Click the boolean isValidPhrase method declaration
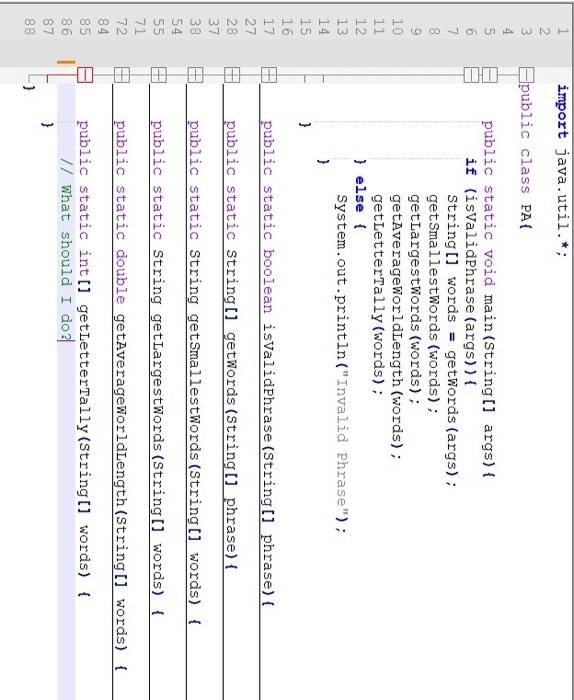 (x=268, y=363)
